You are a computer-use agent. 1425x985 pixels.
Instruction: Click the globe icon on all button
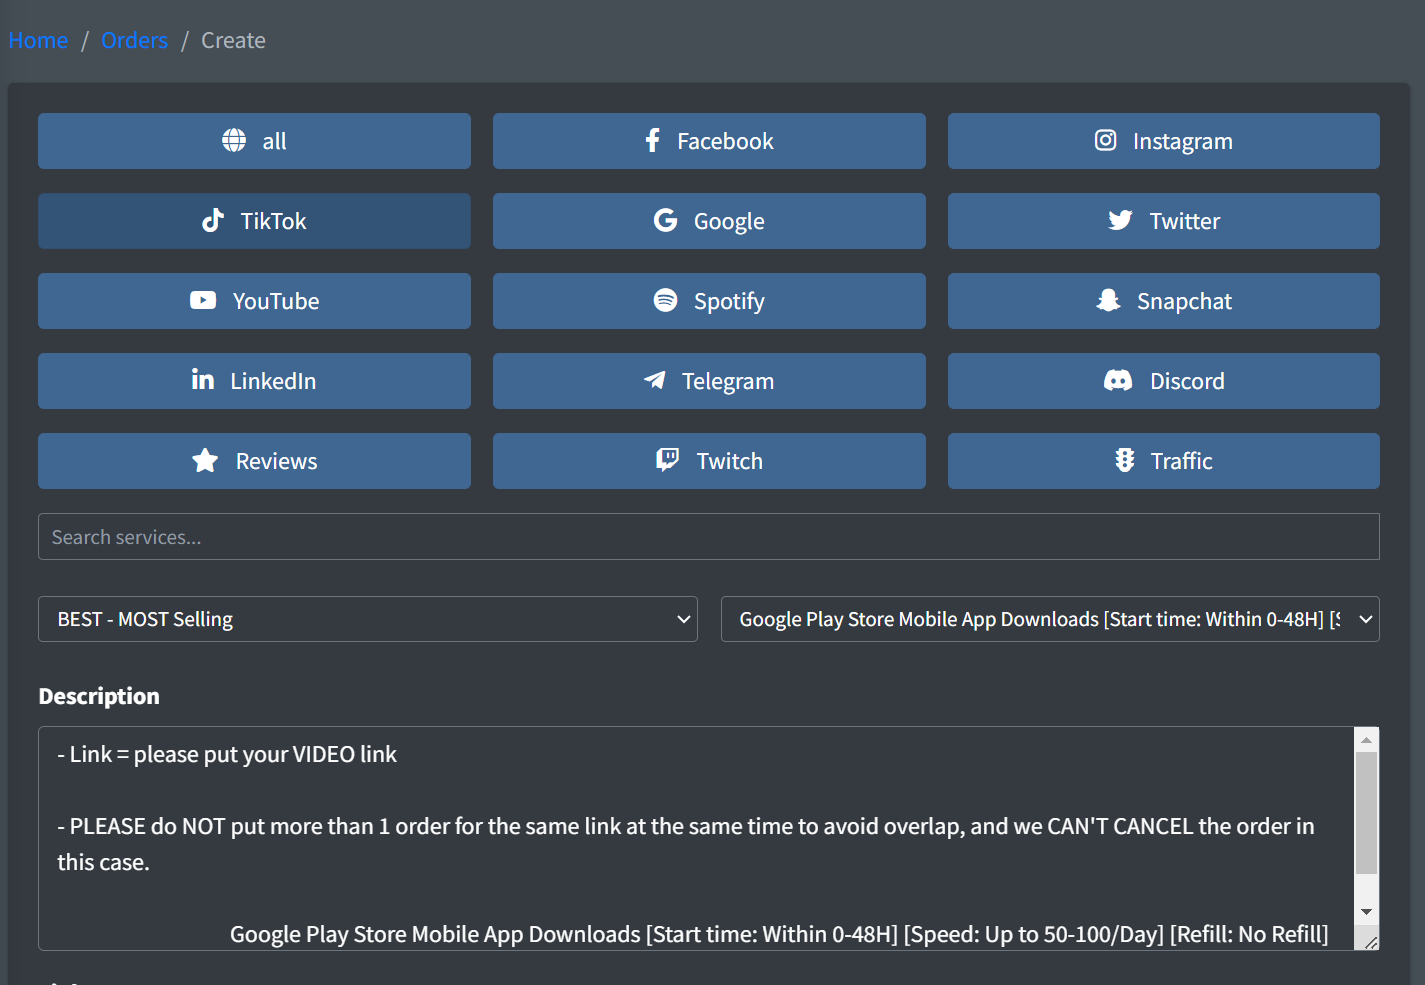(x=234, y=140)
